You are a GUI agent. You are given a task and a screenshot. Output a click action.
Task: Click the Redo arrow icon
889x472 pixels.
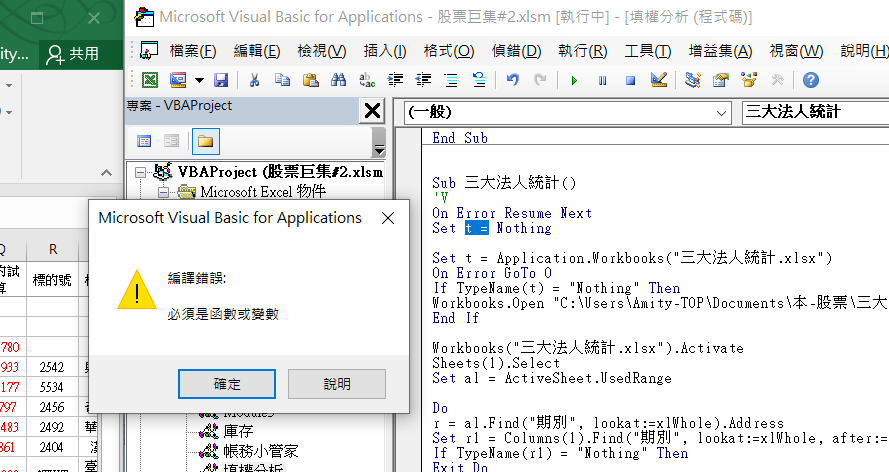(x=540, y=80)
